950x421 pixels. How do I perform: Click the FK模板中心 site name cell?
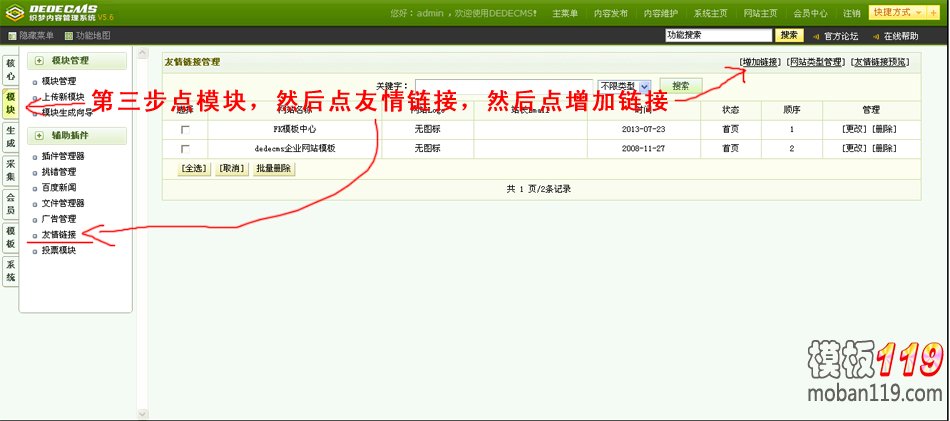click(295, 130)
